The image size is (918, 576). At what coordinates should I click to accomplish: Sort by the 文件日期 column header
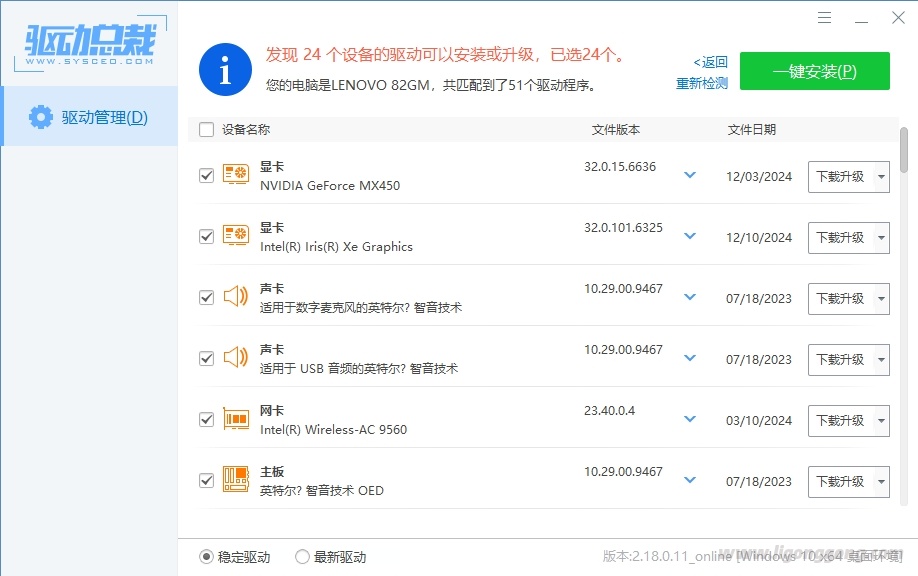[x=752, y=129]
